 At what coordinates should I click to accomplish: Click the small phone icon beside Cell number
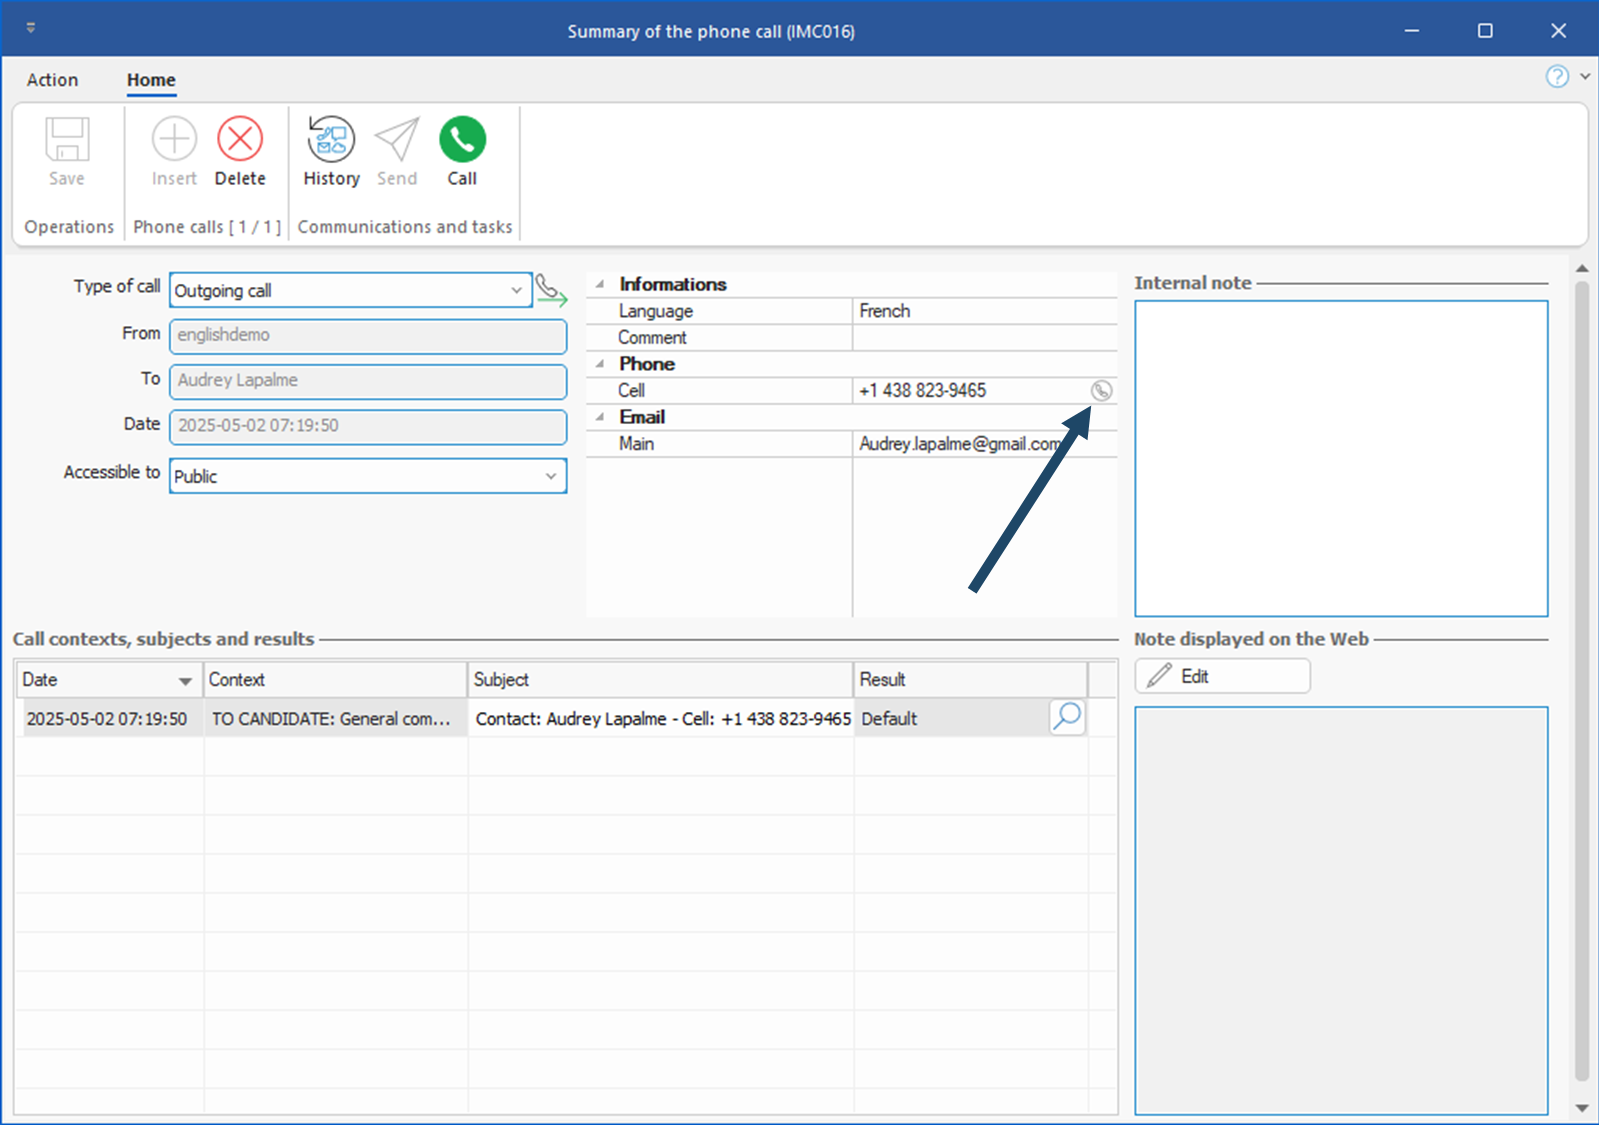point(1101,391)
